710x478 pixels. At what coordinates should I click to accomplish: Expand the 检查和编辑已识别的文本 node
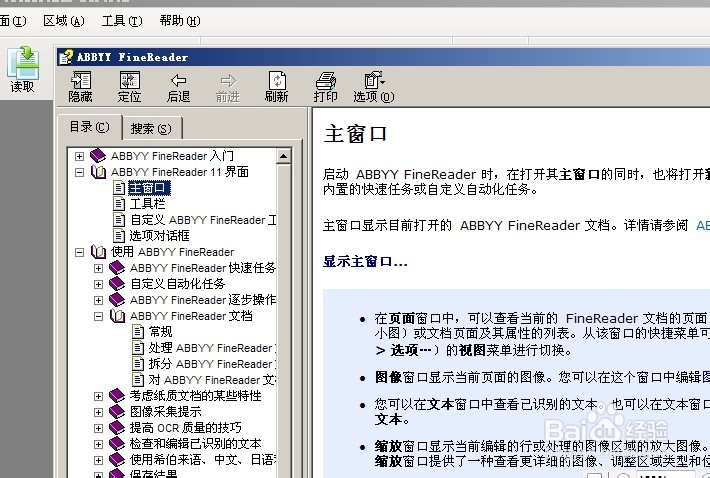coord(98,444)
